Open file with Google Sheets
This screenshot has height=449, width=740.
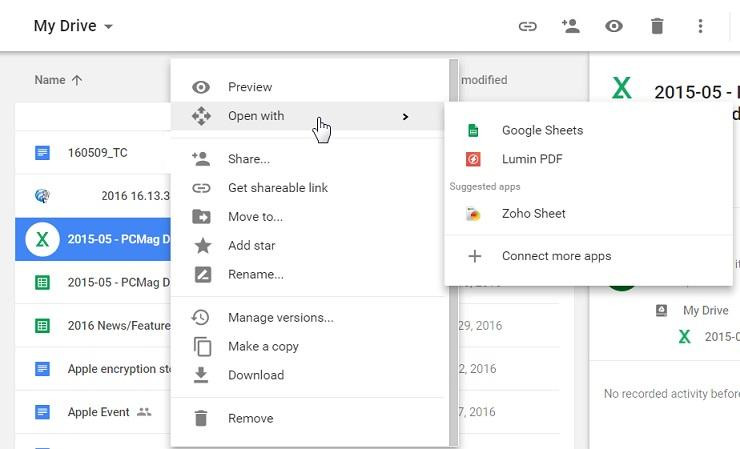coord(542,130)
